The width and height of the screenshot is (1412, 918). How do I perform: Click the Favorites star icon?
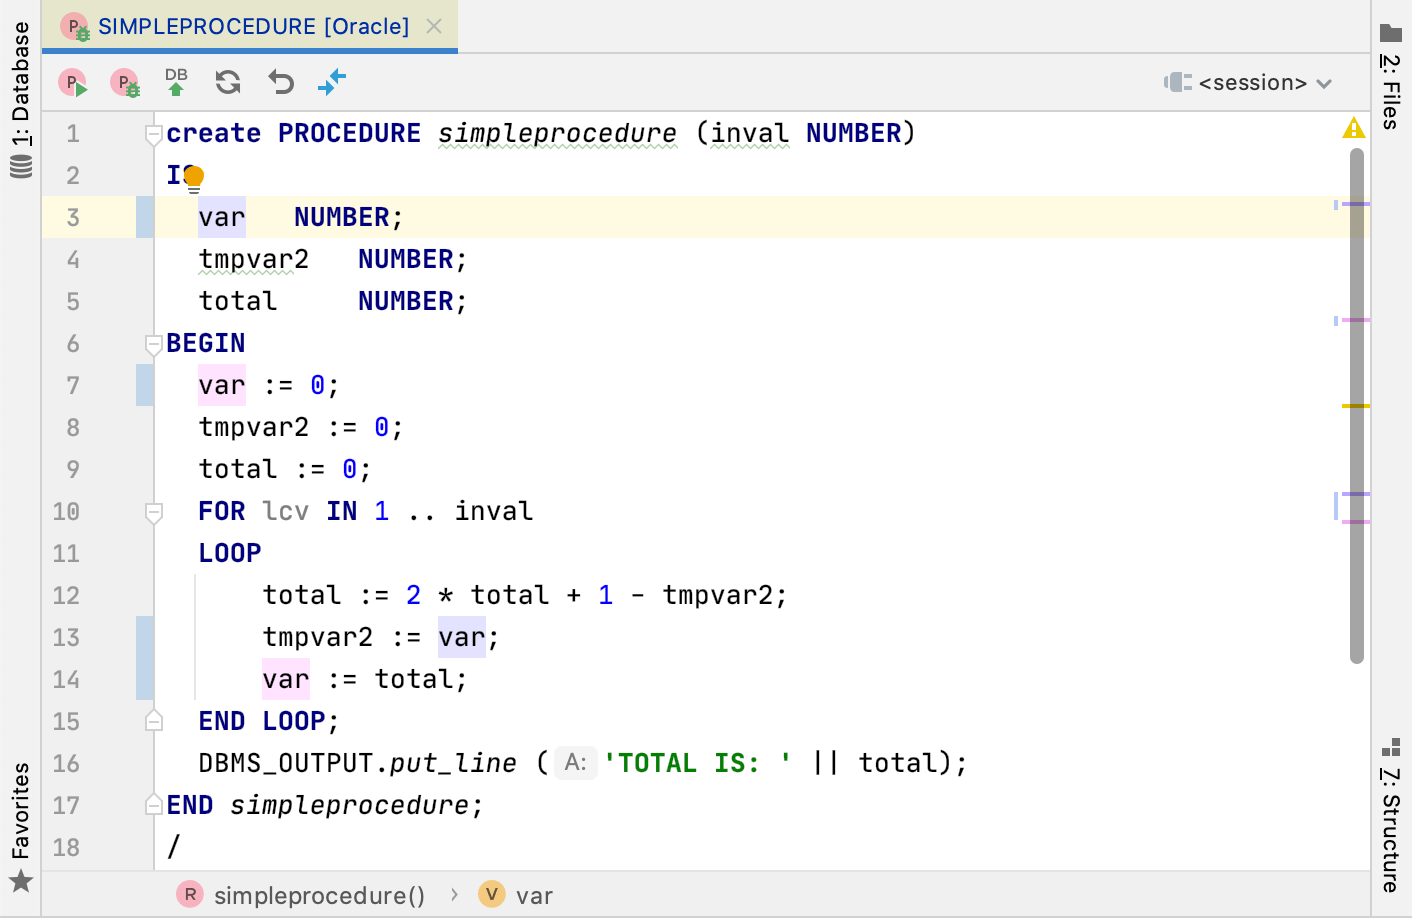21,882
